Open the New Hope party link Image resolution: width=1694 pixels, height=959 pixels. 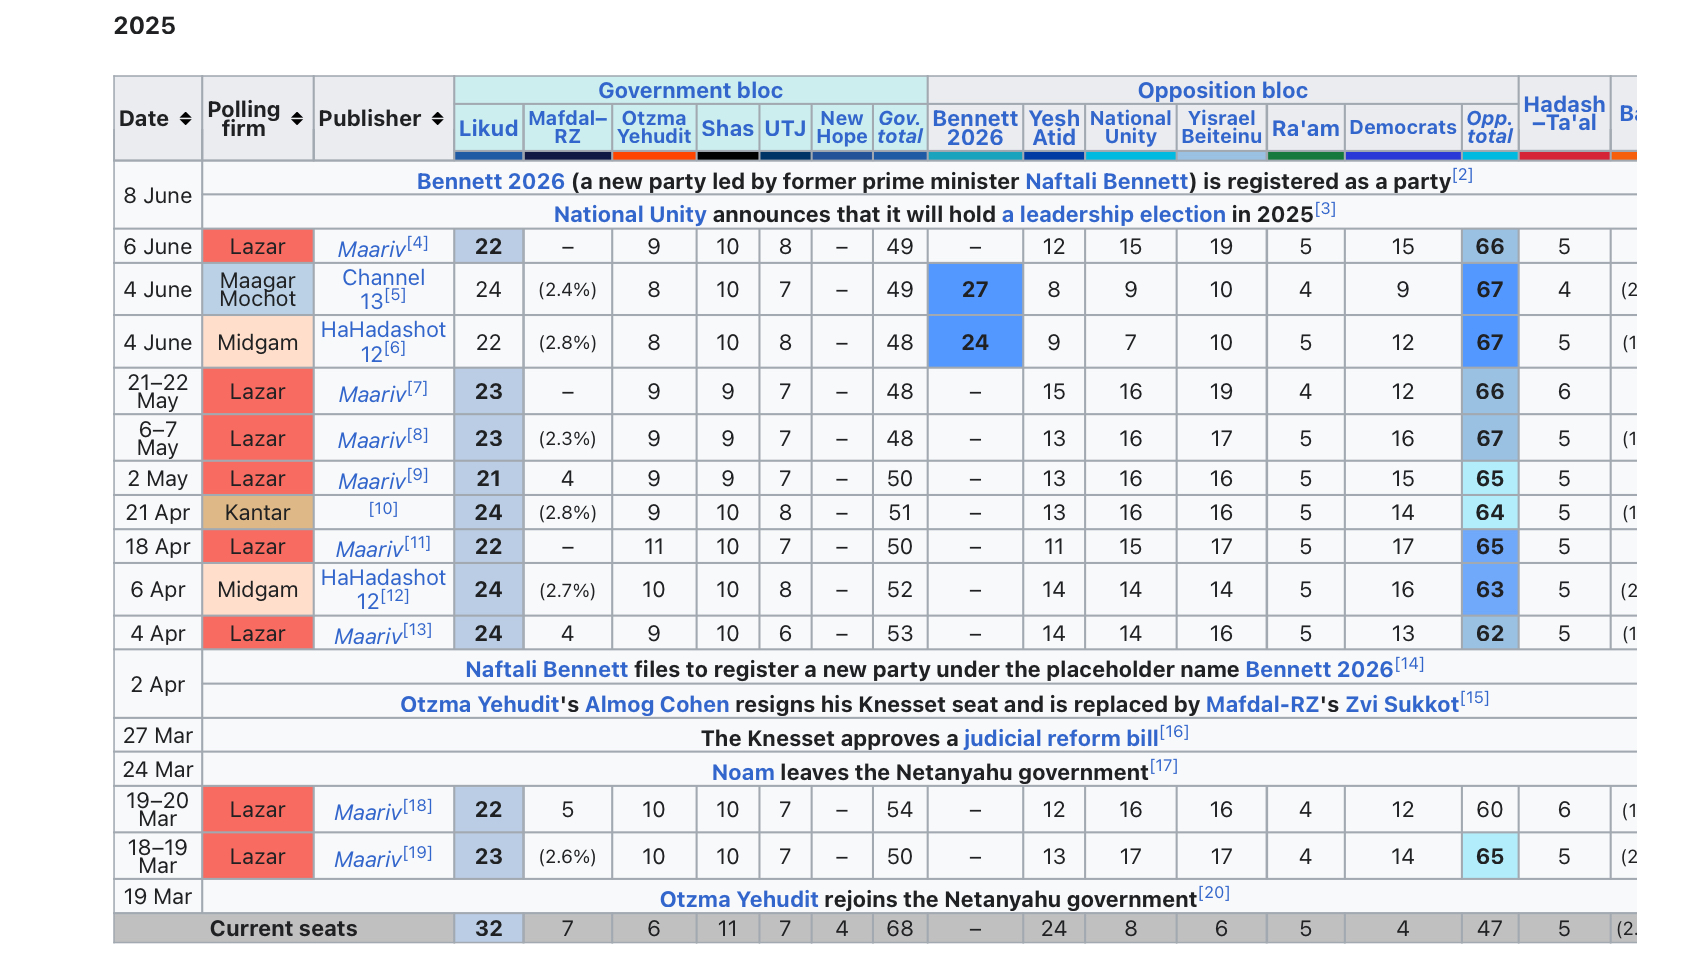pyautogui.click(x=842, y=127)
